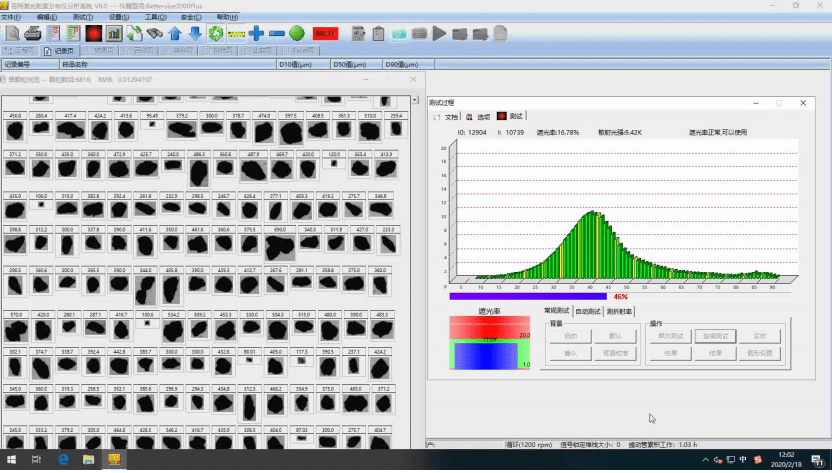Click the blue minus icon in the toolbar
The height and width of the screenshot is (473, 832).
[x=277, y=33]
